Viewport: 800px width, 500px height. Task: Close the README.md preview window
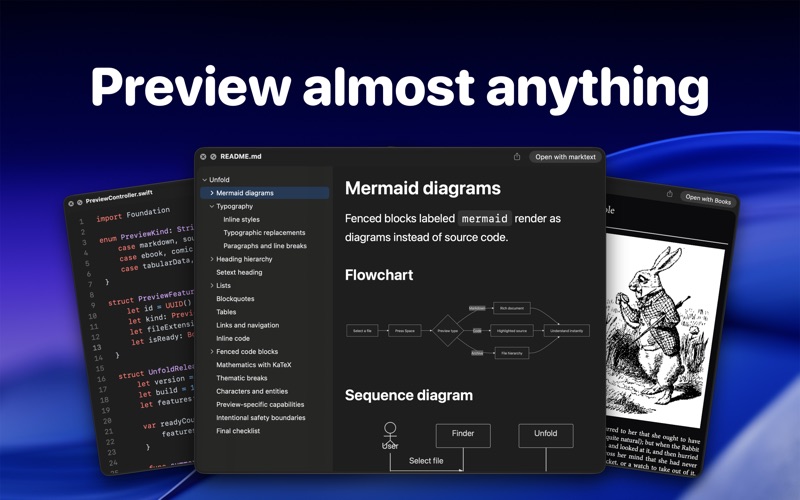(203, 157)
